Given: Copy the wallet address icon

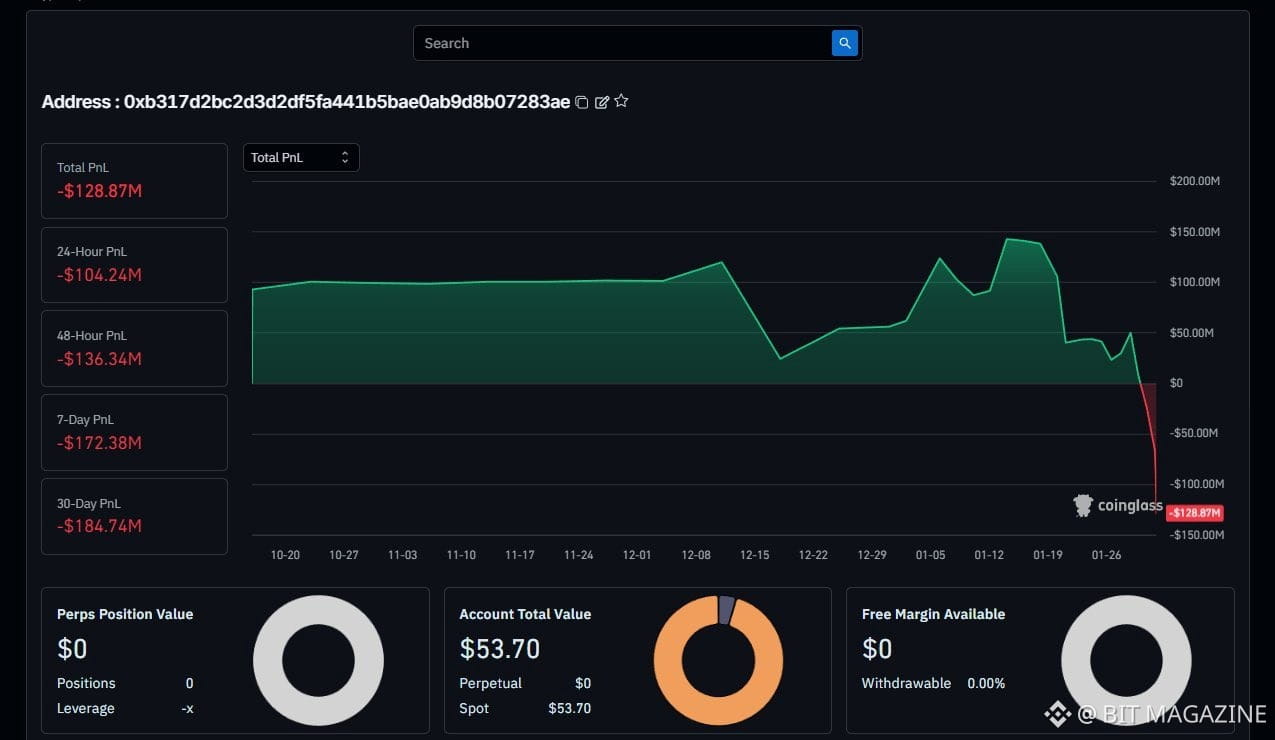Looking at the screenshot, I should click(582, 102).
